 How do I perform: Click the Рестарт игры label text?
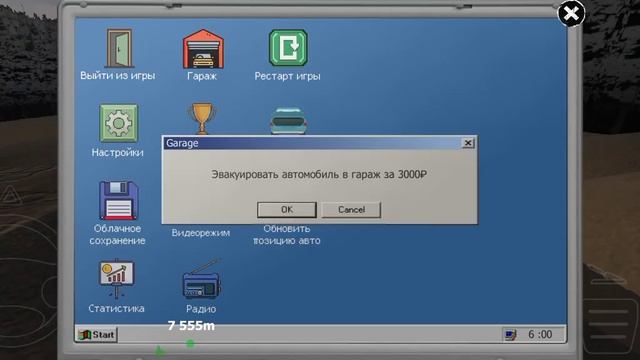coord(287,76)
